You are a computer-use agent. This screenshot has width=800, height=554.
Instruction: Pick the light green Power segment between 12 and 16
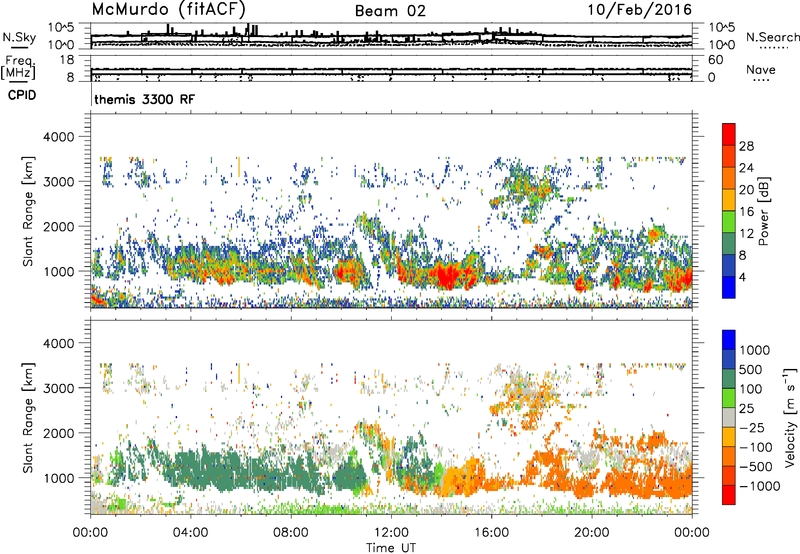[x=729, y=222]
